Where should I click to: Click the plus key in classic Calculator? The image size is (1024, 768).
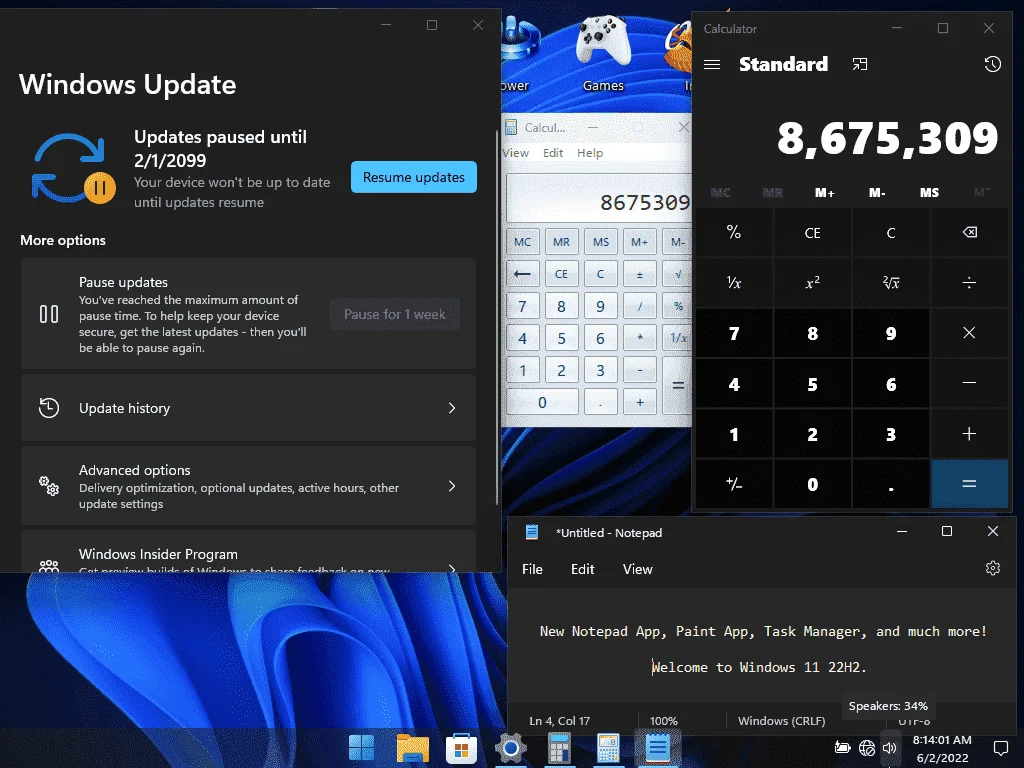click(640, 402)
